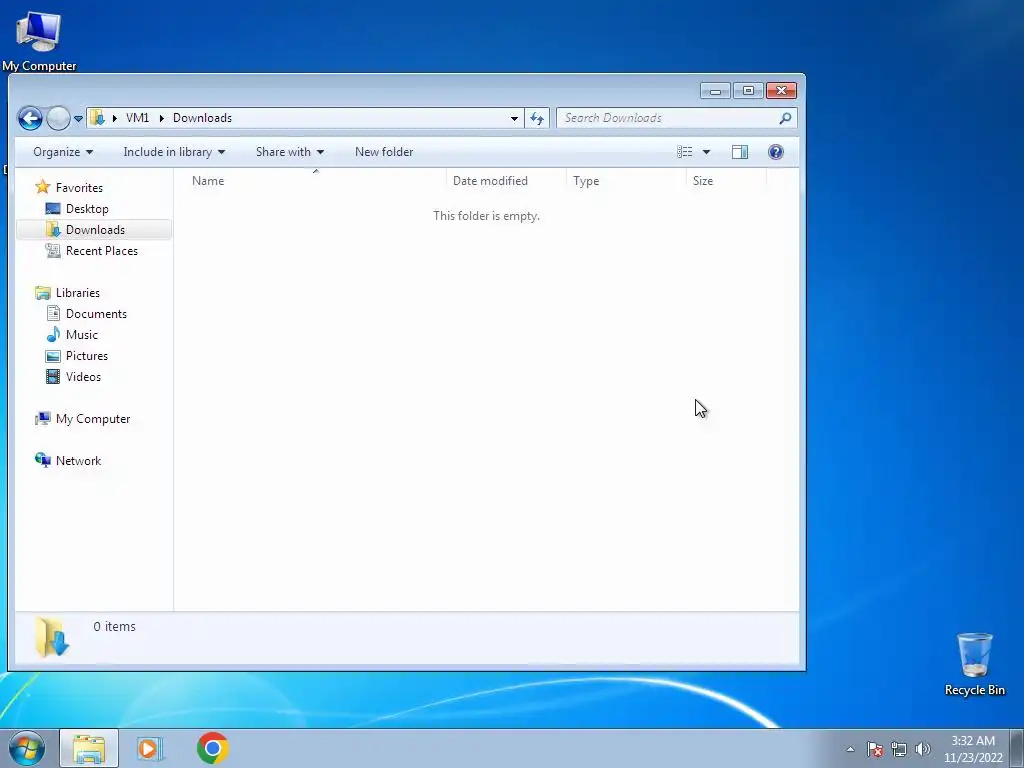Image resolution: width=1024 pixels, height=768 pixels.
Task: Click the Videos filmstrip icon
Action: point(53,377)
